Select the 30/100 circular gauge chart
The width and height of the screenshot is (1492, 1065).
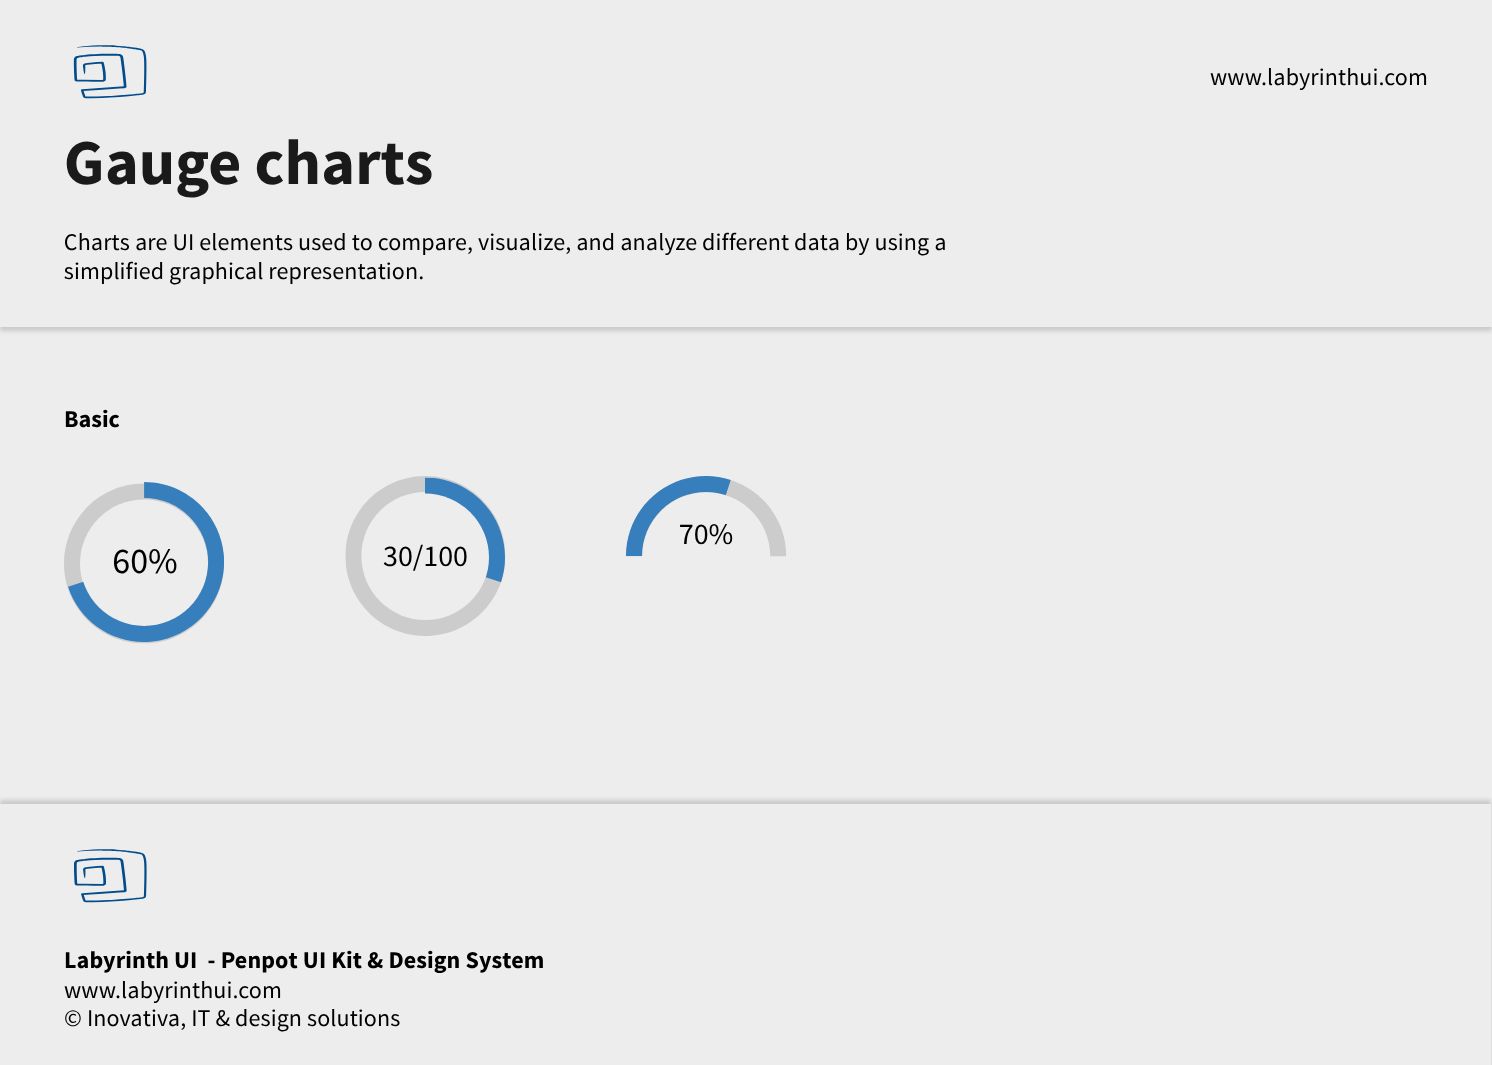tap(425, 556)
